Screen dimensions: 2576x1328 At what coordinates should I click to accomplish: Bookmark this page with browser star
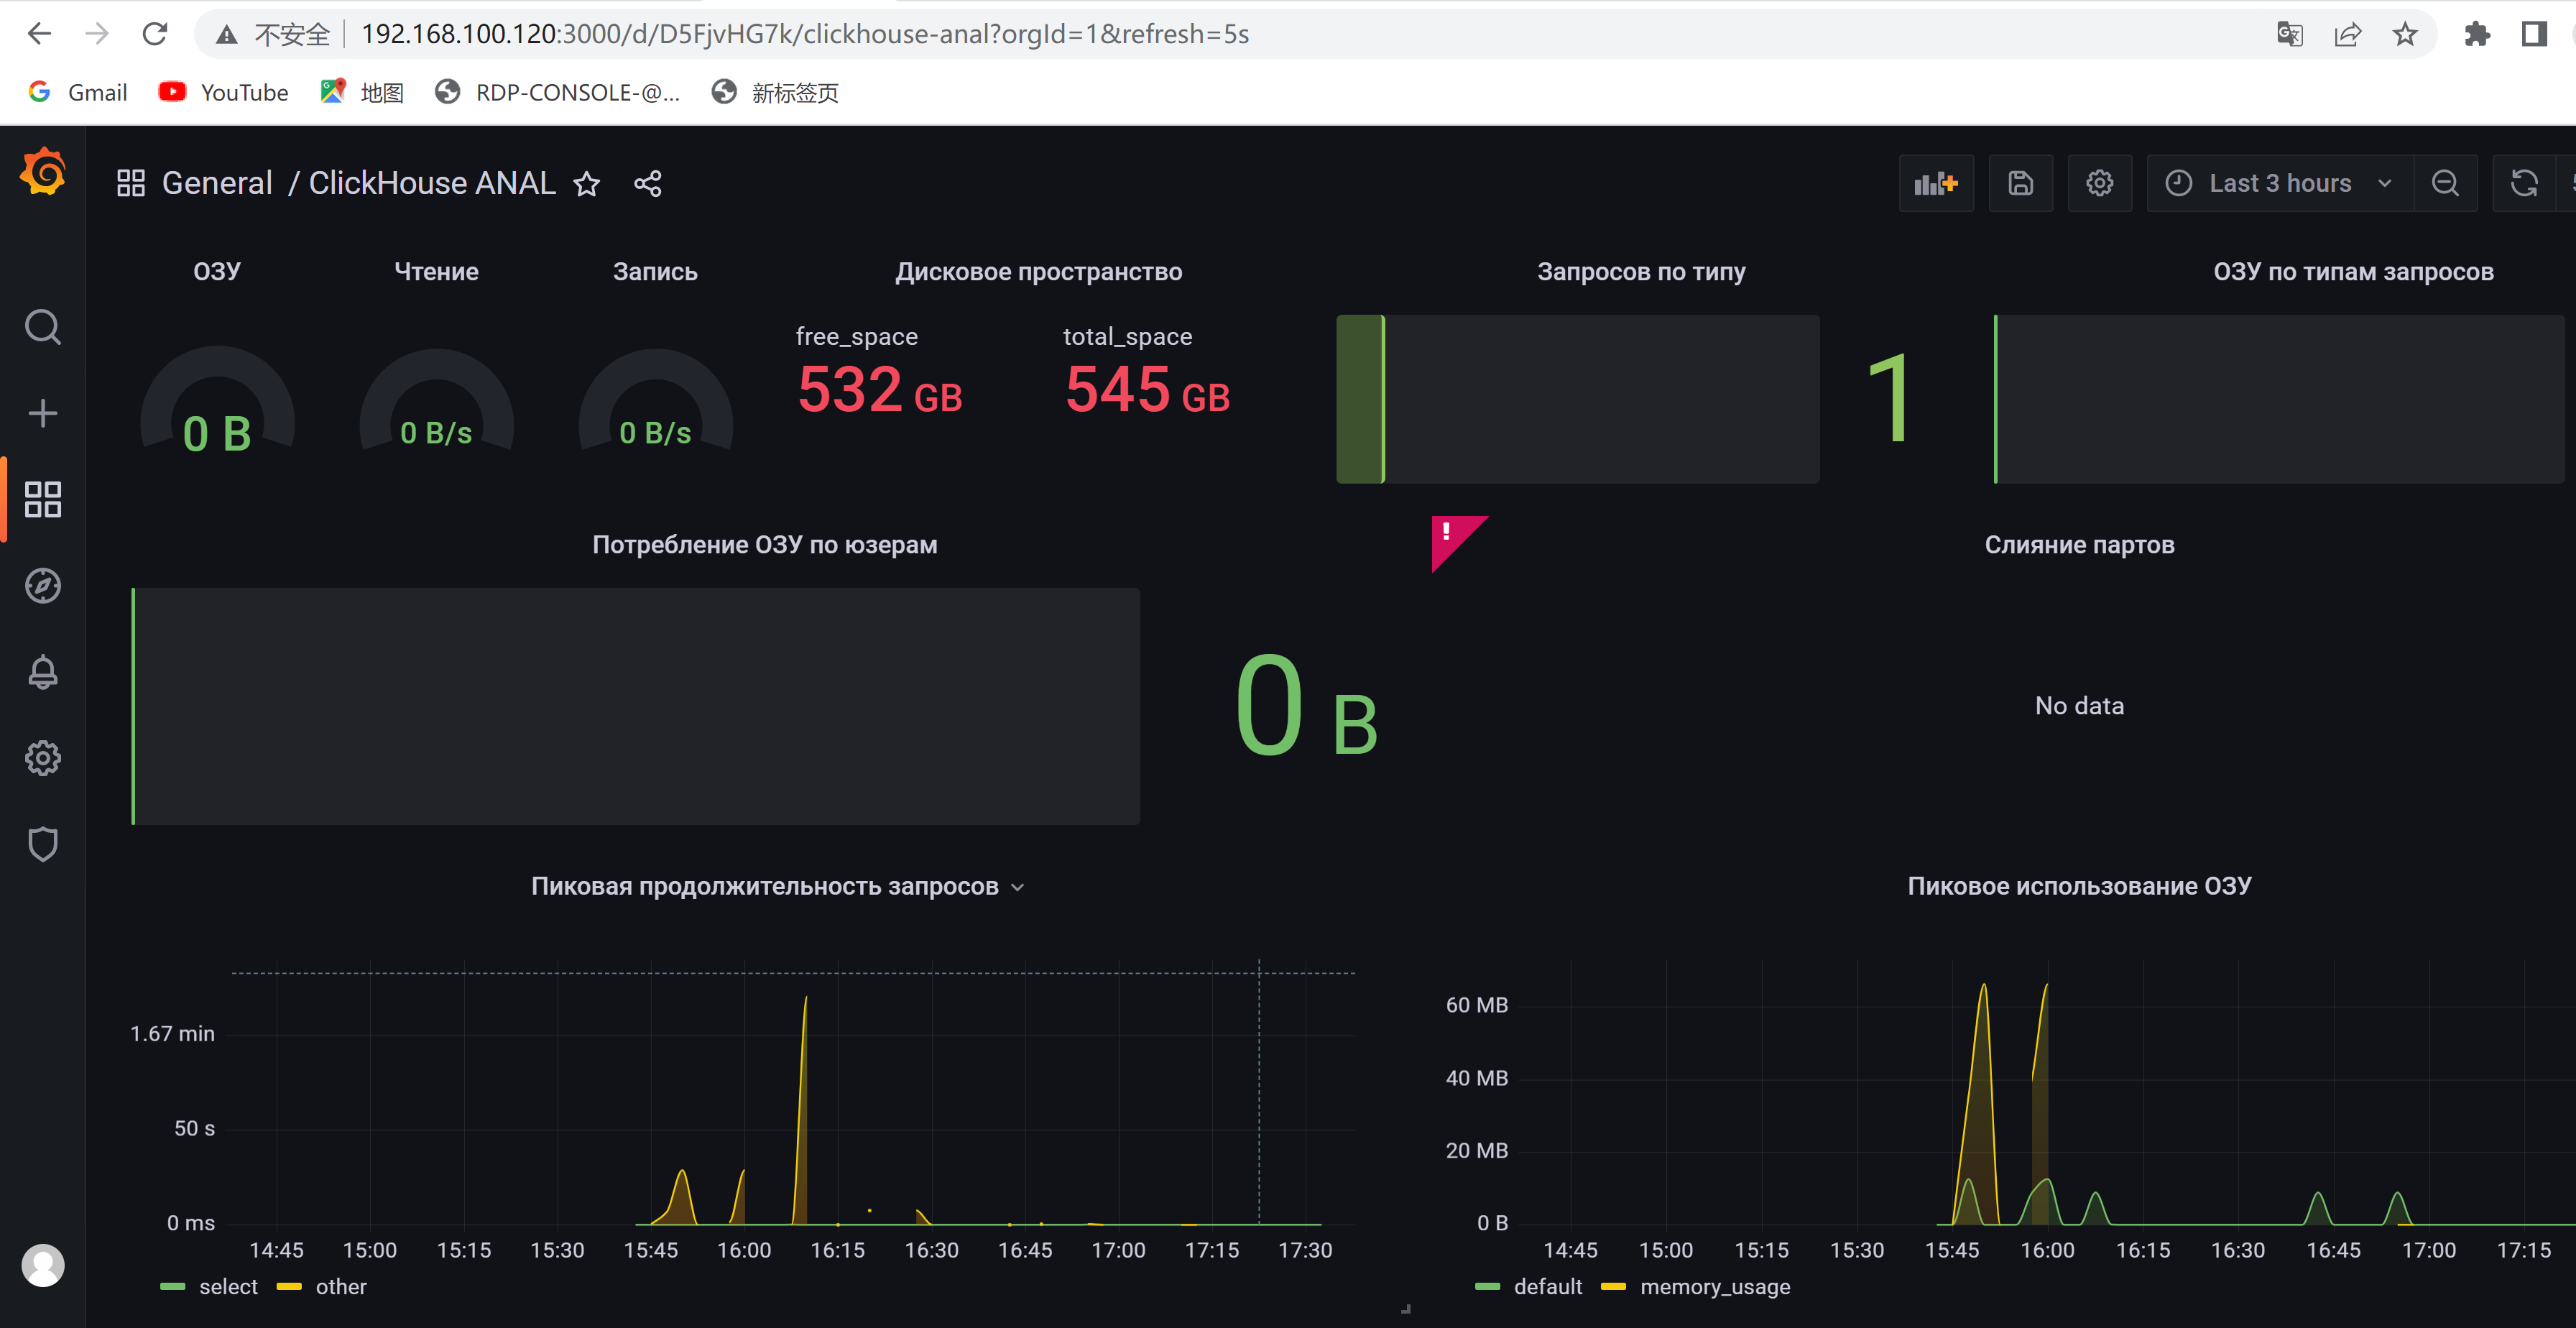point(2405,34)
